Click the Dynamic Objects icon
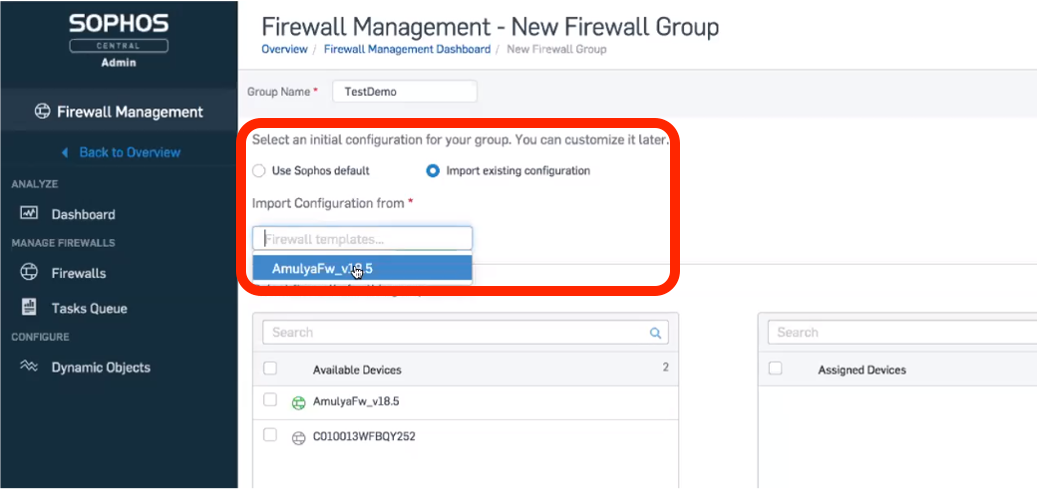 coord(29,367)
